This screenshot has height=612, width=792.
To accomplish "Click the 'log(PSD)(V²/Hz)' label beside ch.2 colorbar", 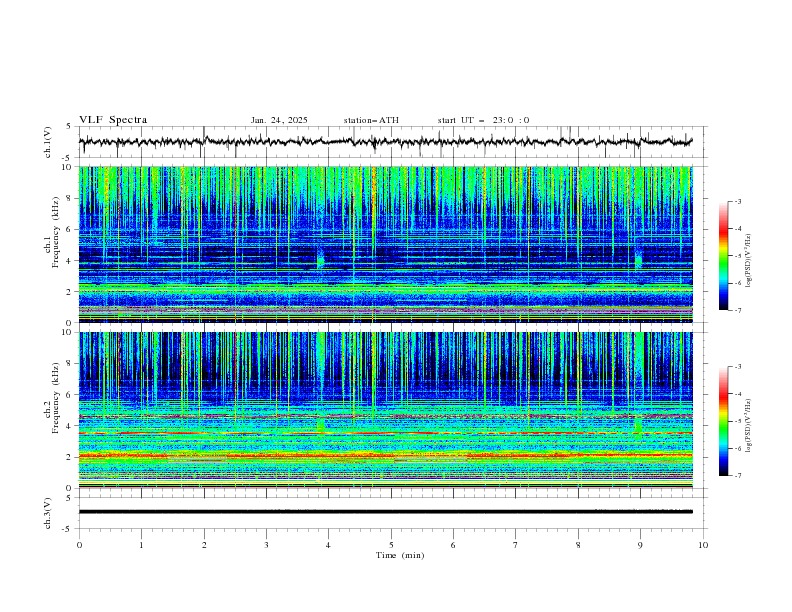I will click(749, 426).
